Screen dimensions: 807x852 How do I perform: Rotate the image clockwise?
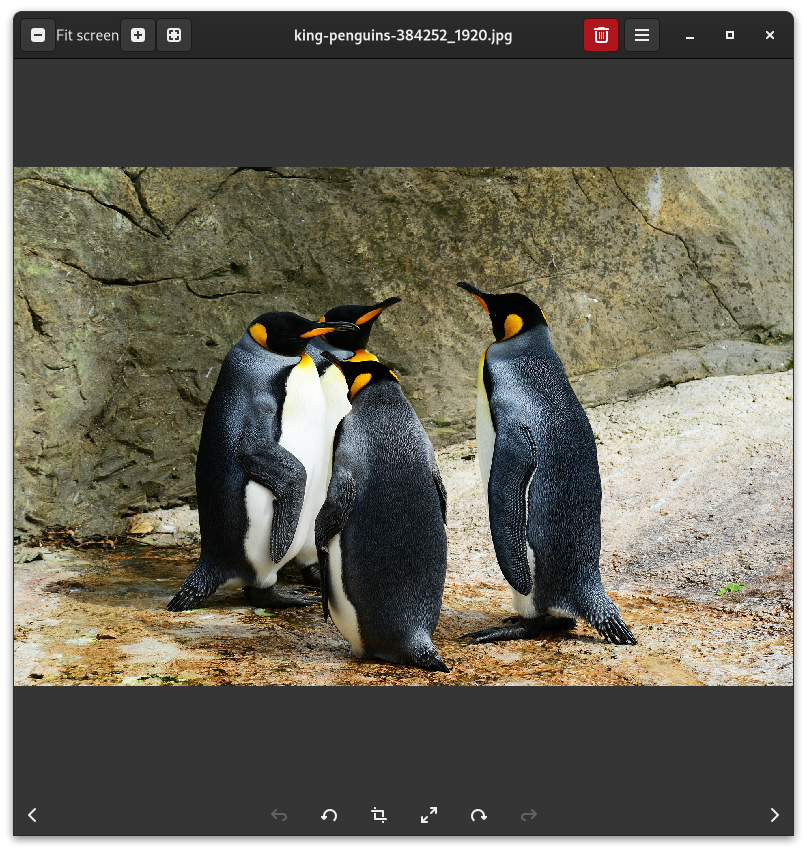(479, 815)
